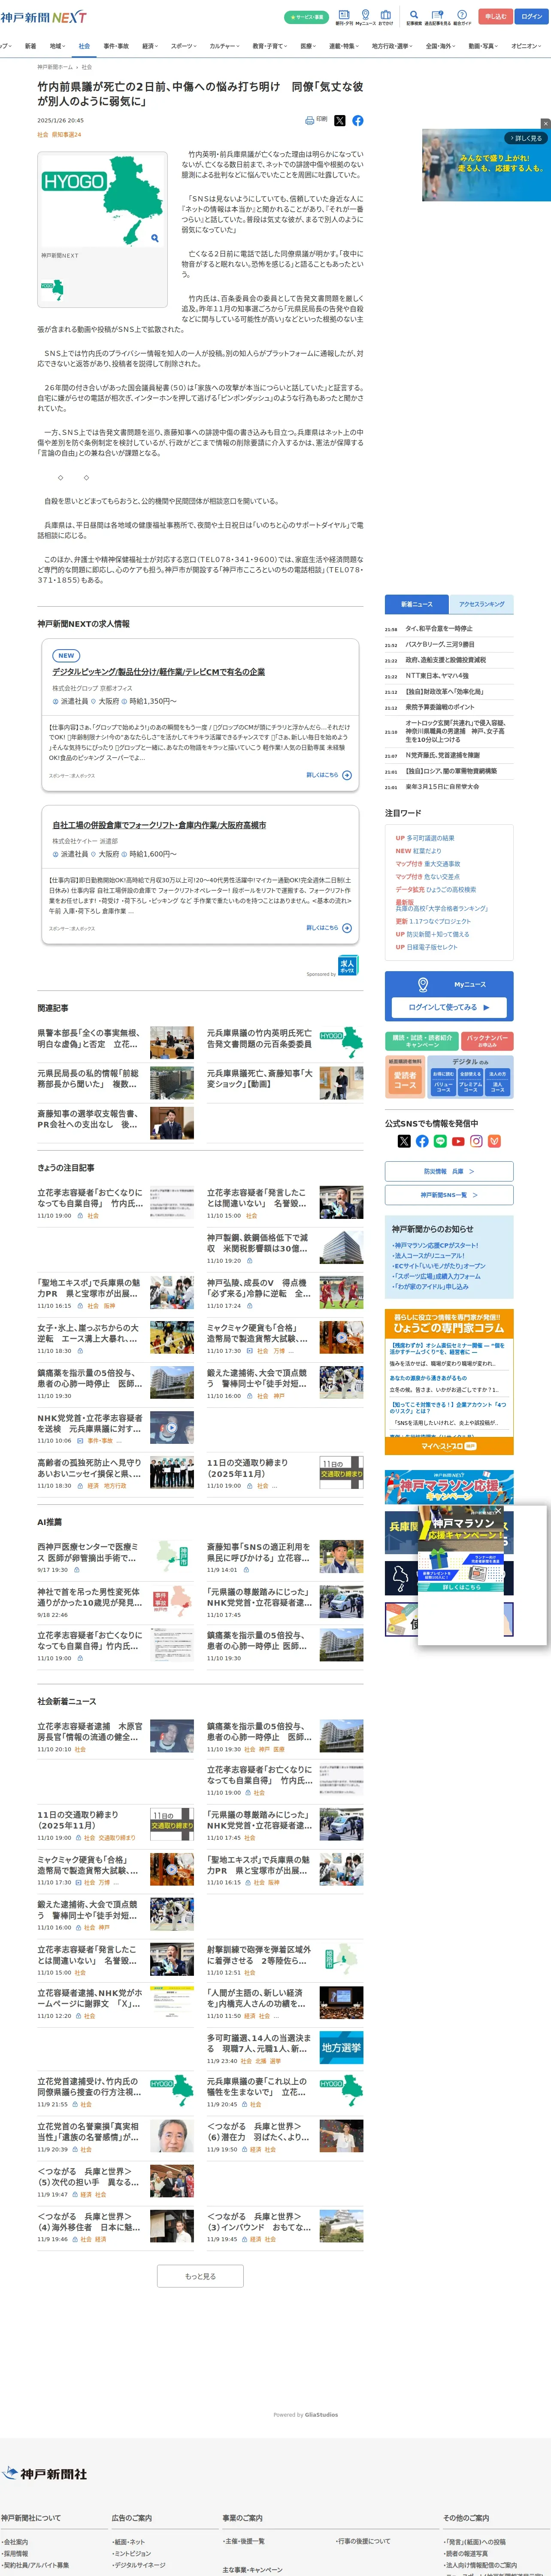The width and height of the screenshot is (551, 2576).
Task: Expand the スポーツ navigation menu
Action: (x=184, y=46)
